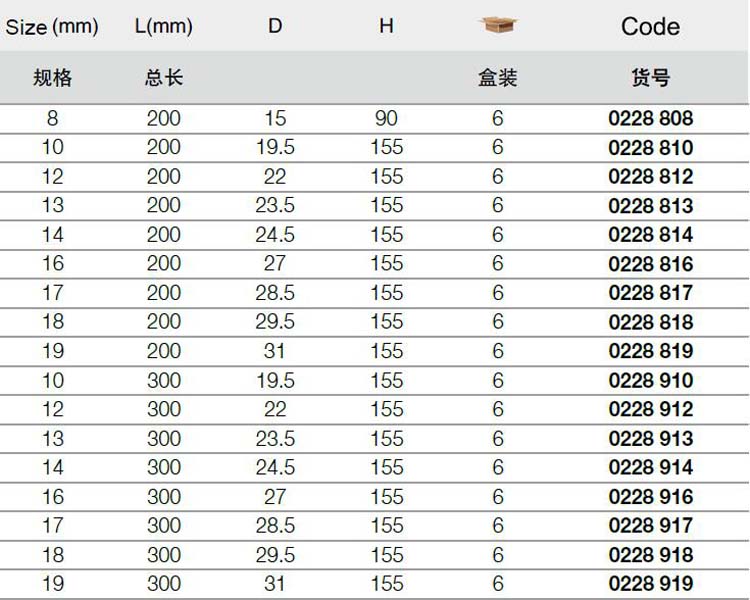Click the "L(mm)" column header

pyautogui.click(x=163, y=27)
